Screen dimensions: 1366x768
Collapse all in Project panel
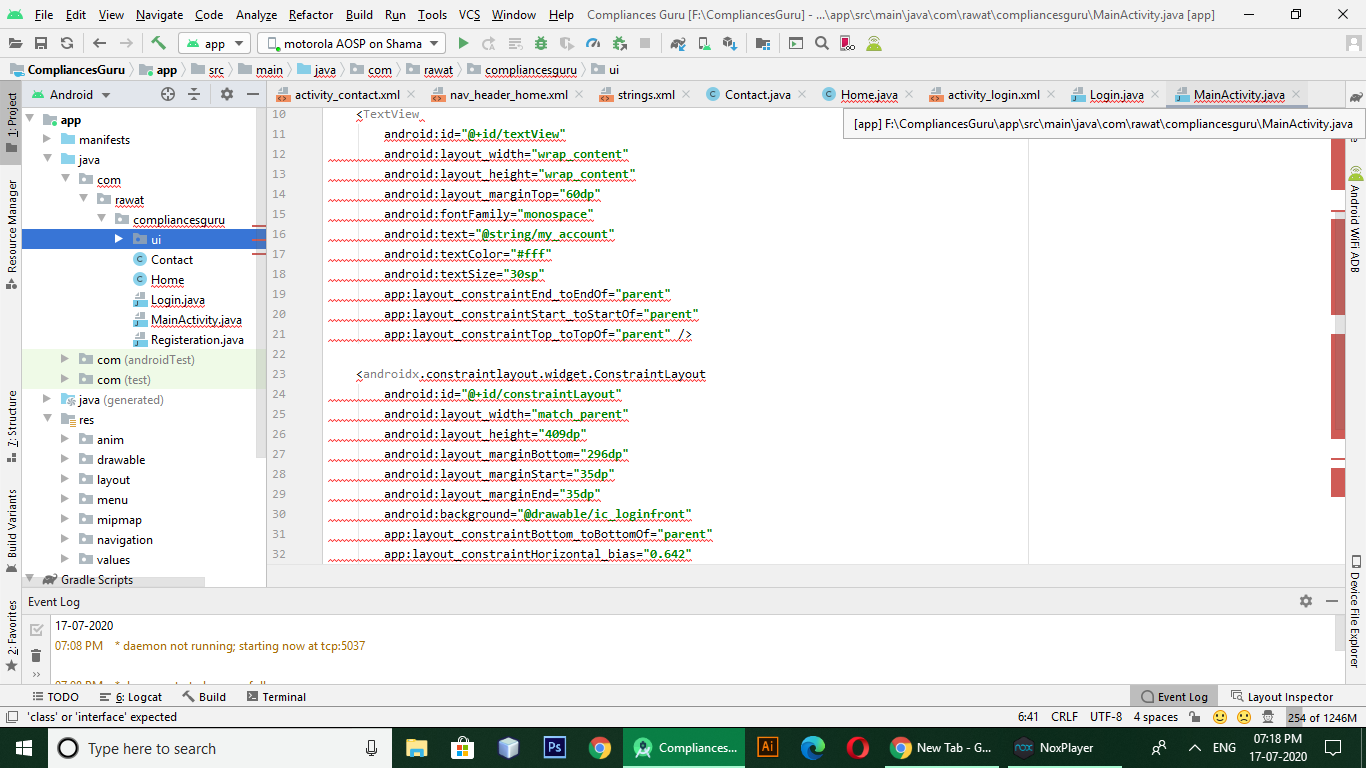coord(194,94)
